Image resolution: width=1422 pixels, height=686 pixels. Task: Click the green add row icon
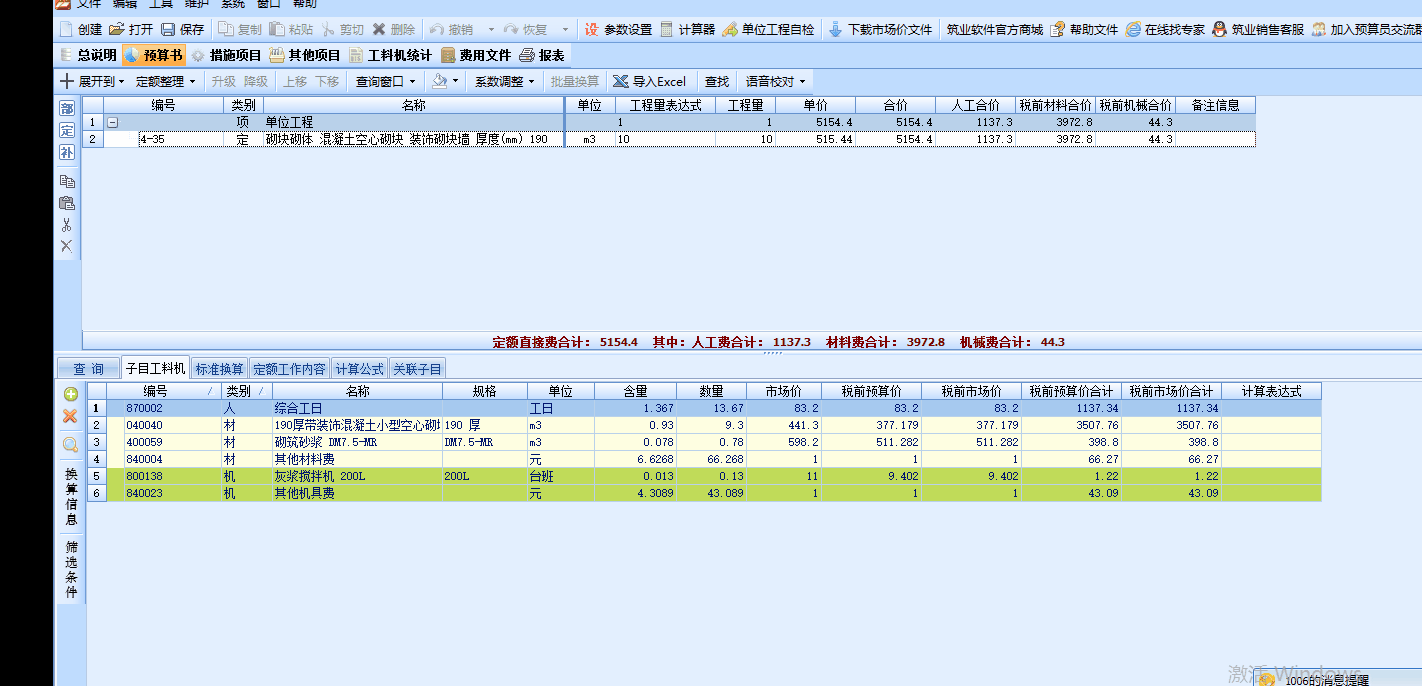70,394
